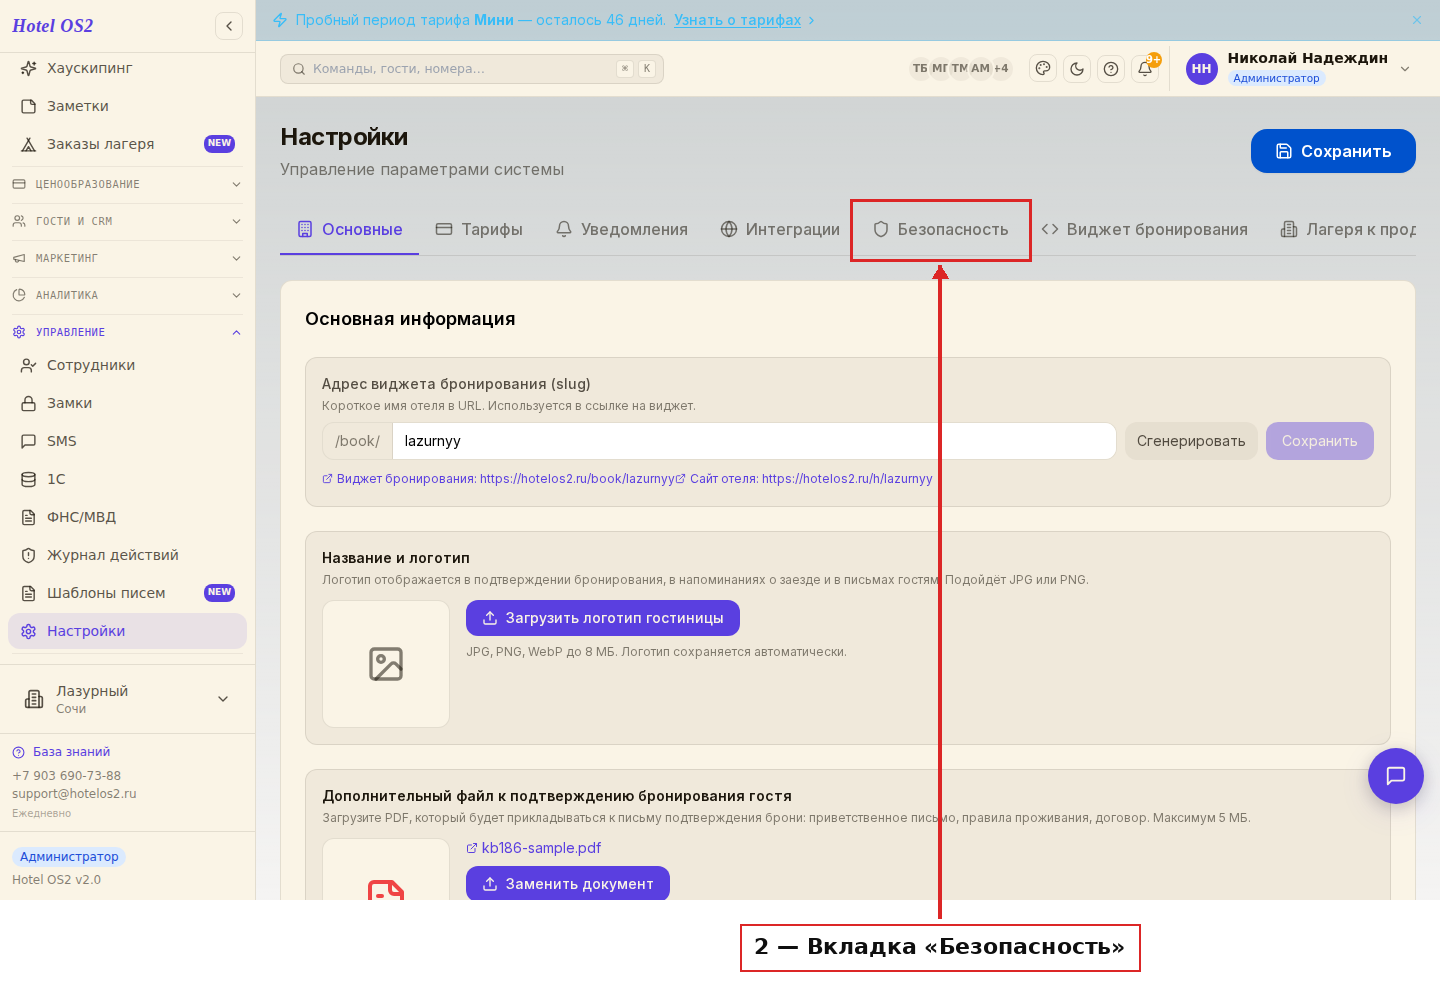The height and width of the screenshot is (995, 1440).
Task: Open ФНС/МВД page
Action: point(127,517)
